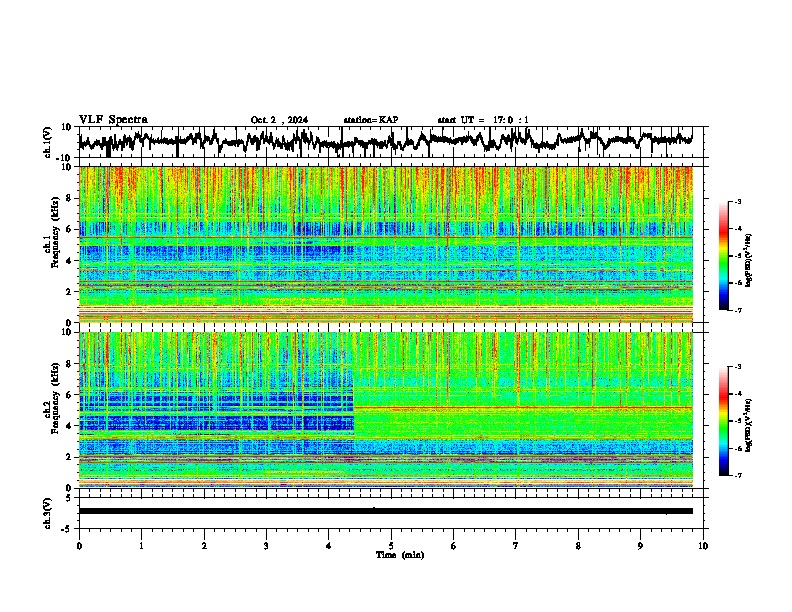Viewport: 792px width, 612px height.
Task: Click the ch.2 color scale bar
Action: [724, 421]
